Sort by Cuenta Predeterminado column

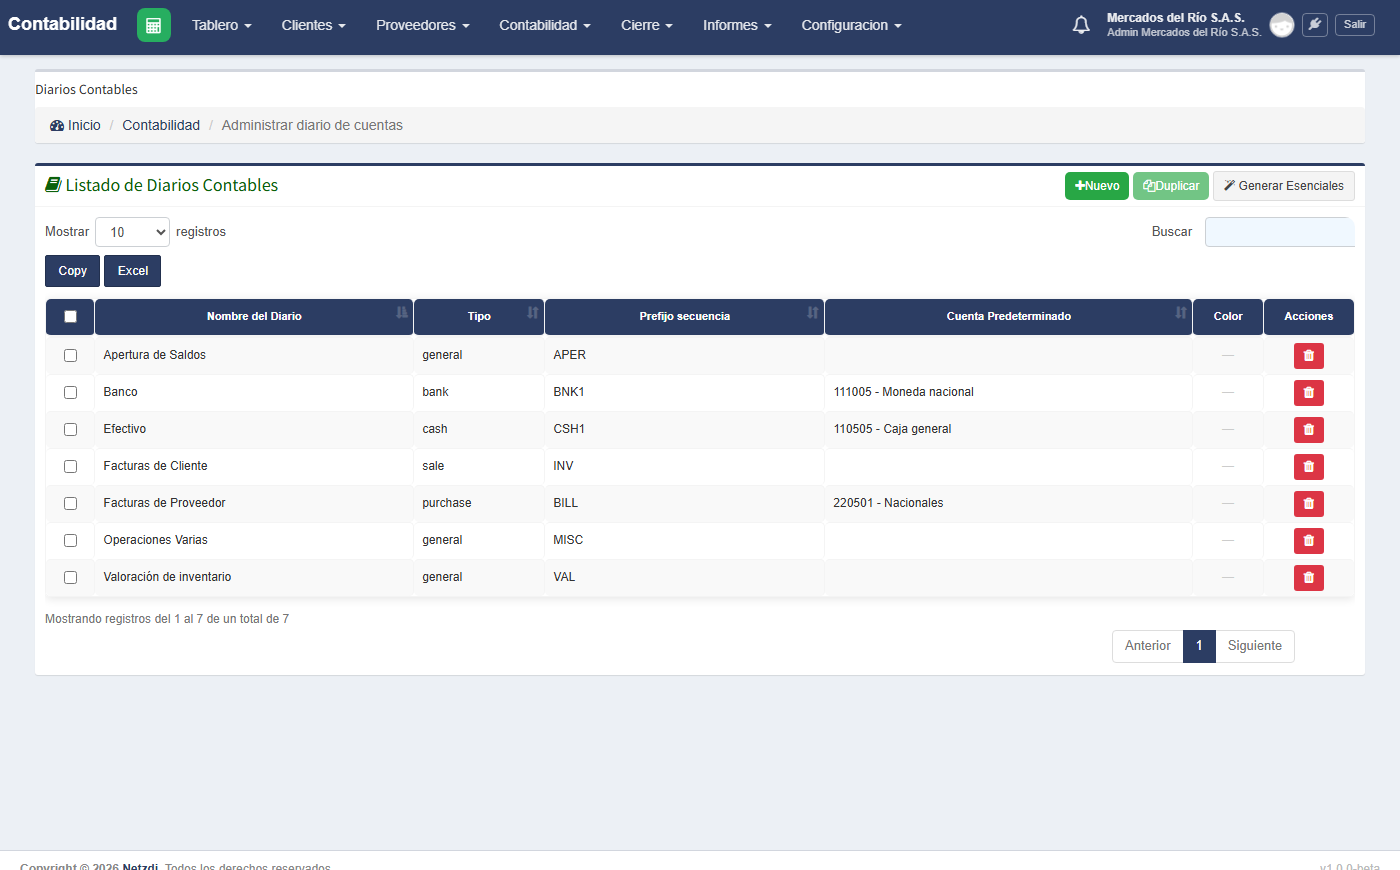(1008, 316)
